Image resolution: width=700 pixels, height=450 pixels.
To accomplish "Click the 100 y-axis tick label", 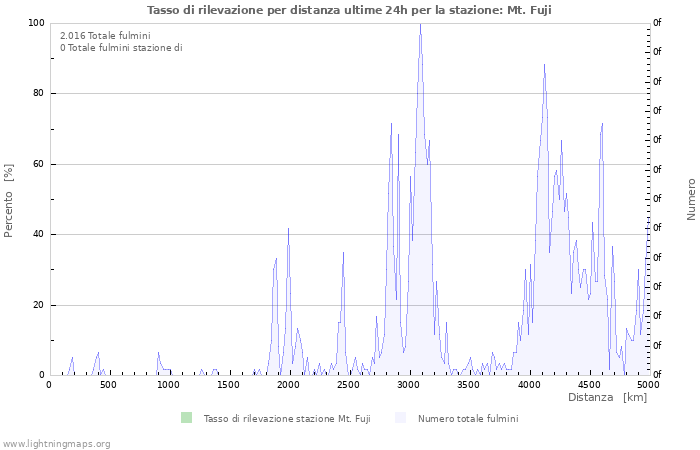I will [x=36, y=23].
